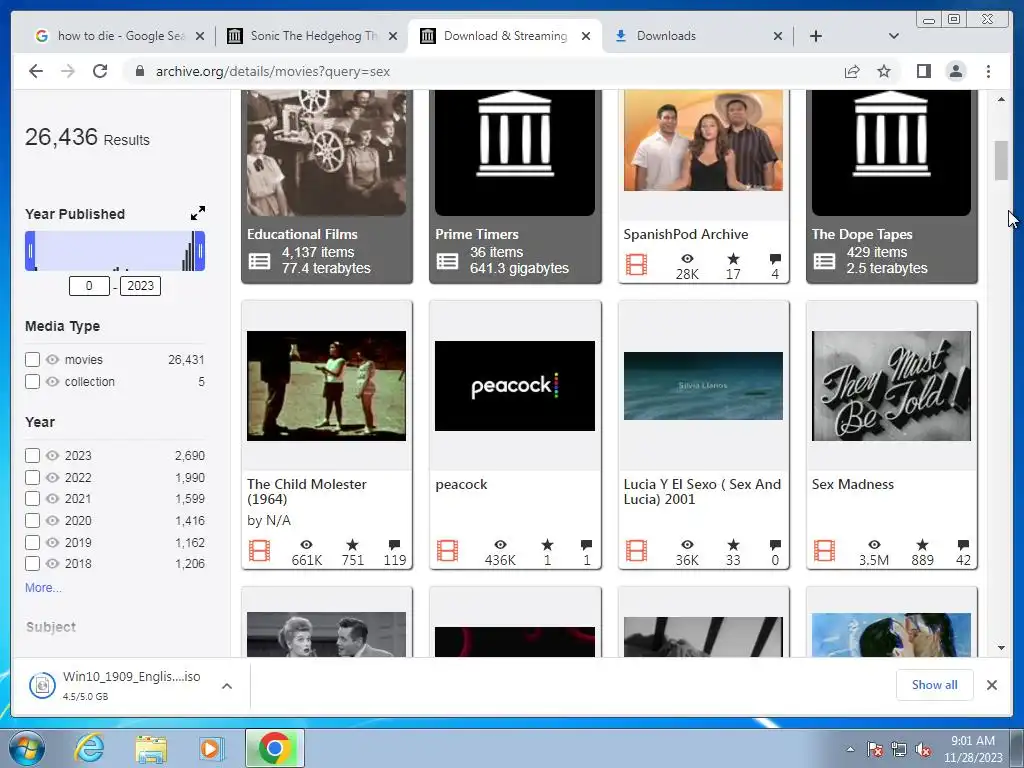Check the 2021 year checkbox
The width and height of the screenshot is (1024, 768).
coord(32,498)
